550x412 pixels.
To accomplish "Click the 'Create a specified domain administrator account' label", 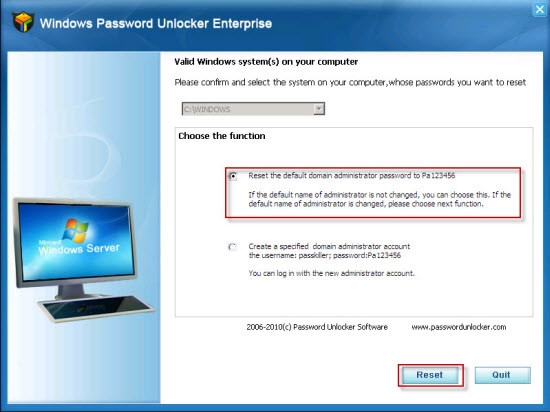I will (329, 246).
